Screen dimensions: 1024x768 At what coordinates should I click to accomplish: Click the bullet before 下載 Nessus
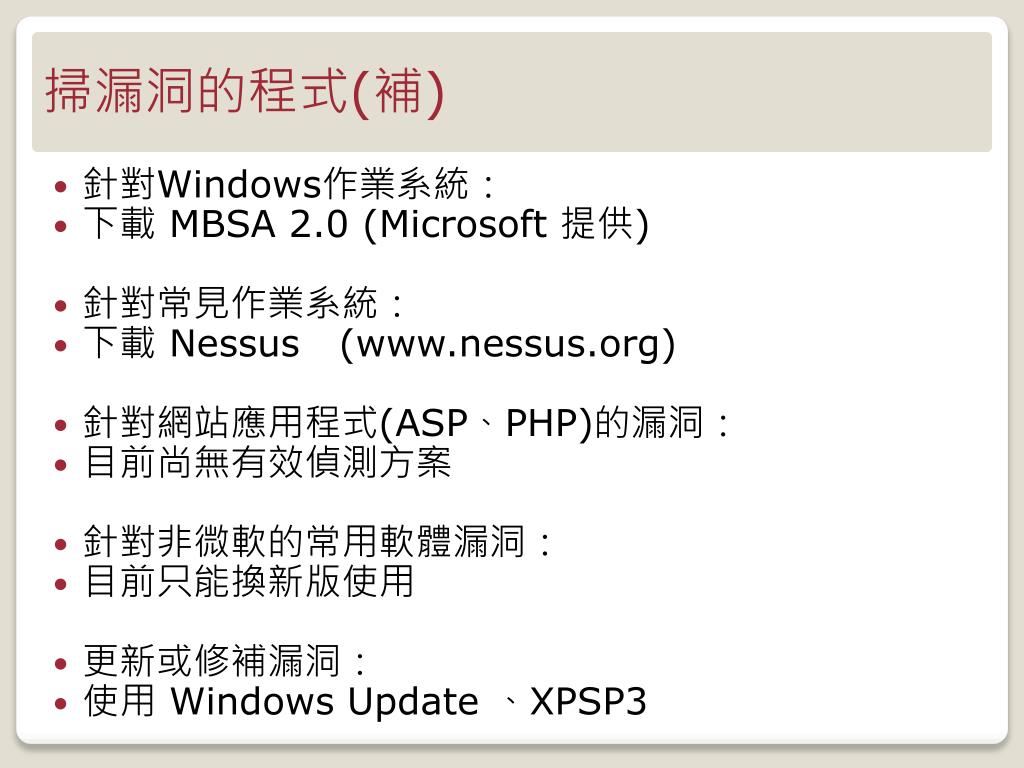pyautogui.click(x=61, y=346)
